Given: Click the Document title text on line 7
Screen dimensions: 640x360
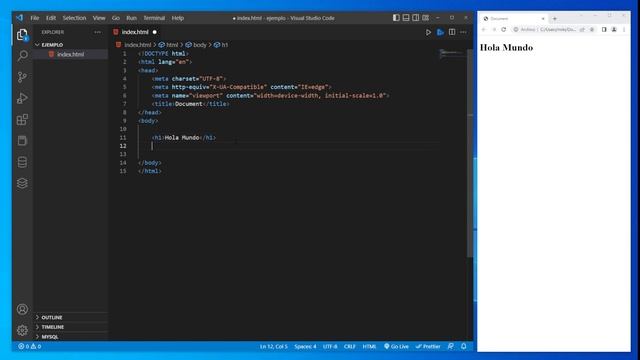Looking at the screenshot, I should point(189,104).
